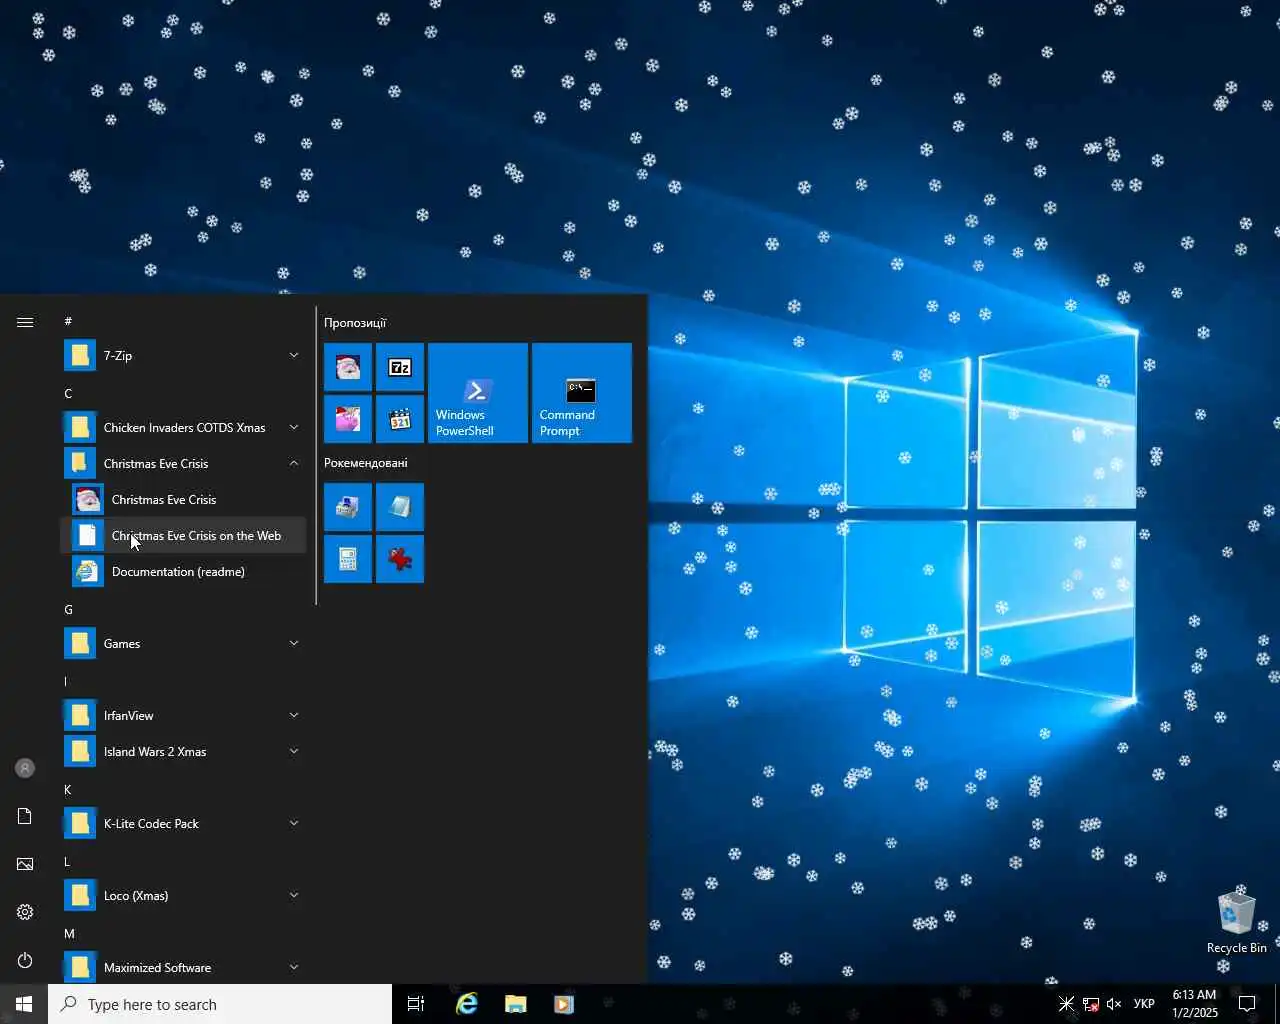Expand the Island Wars 2 Xmas folder

184,751
